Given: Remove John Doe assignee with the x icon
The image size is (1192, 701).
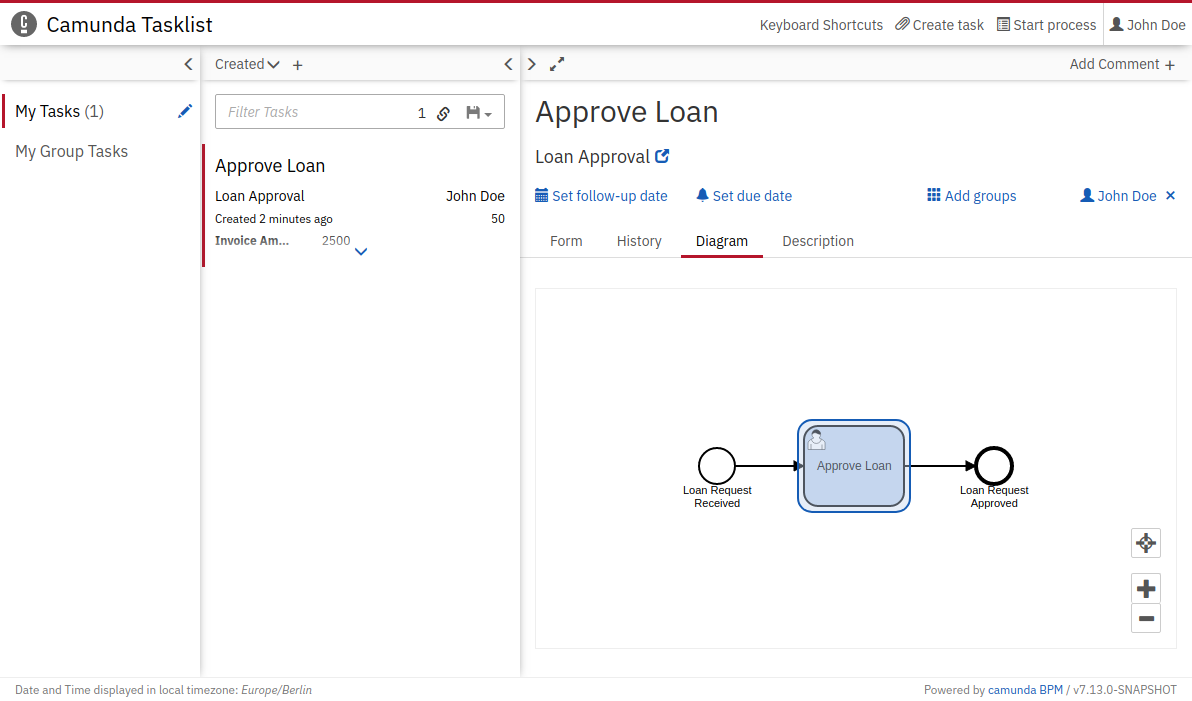Looking at the screenshot, I should (x=1171, y=196).
